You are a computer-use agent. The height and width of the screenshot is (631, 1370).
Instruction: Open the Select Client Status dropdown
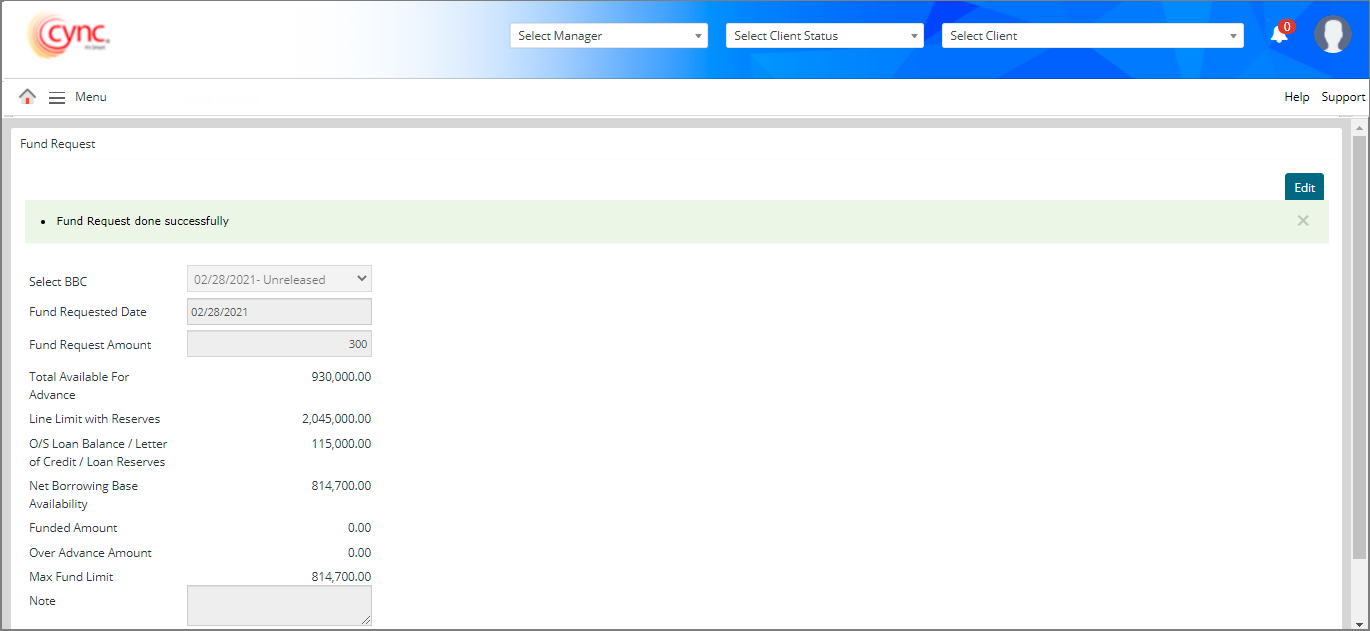(x=824, y=36)
